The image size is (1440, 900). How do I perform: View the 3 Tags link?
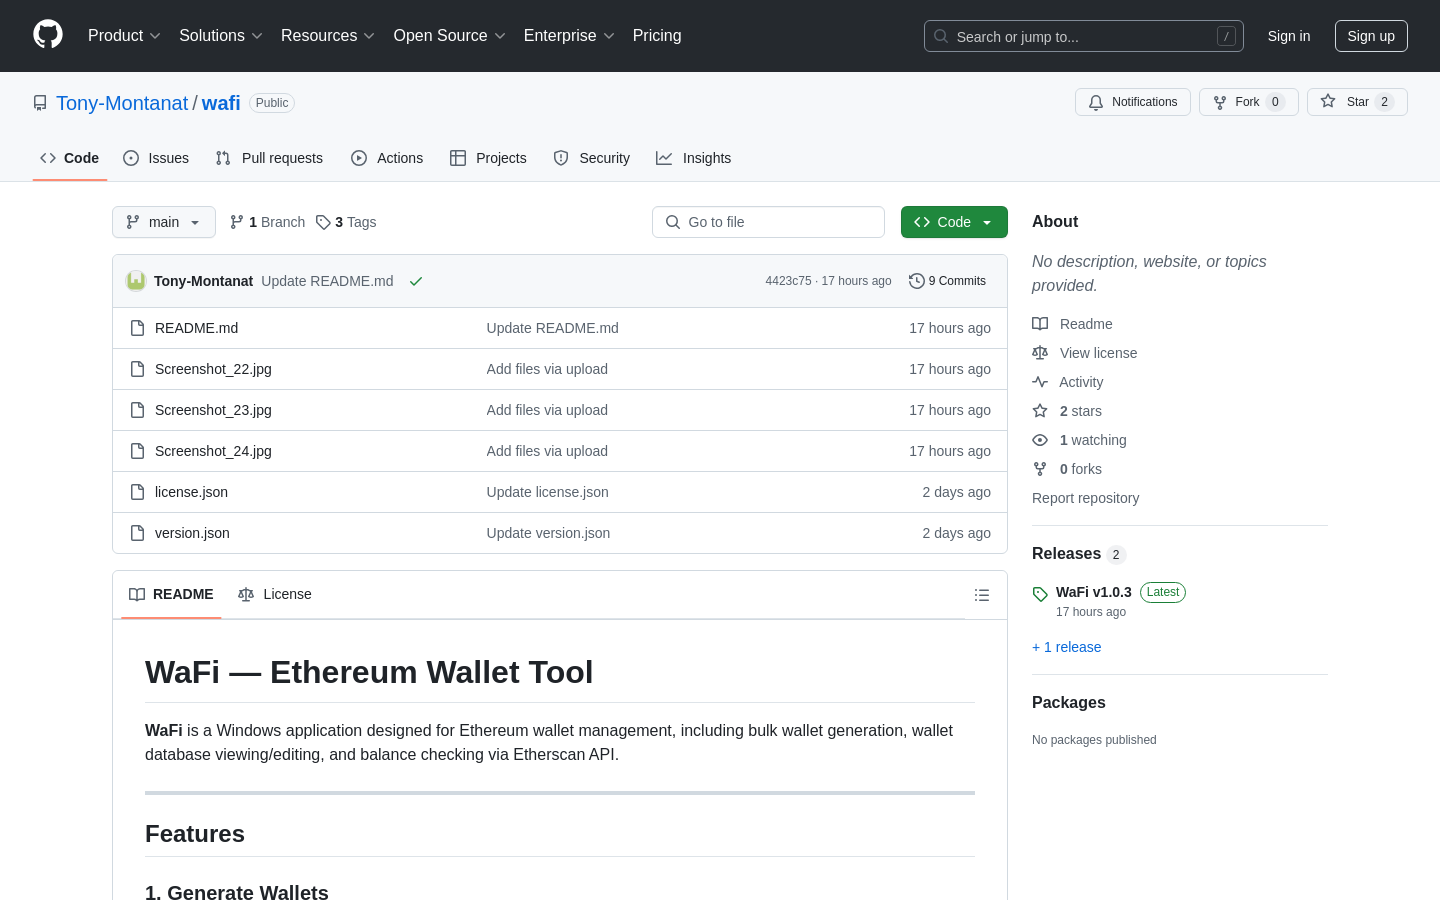(346, 222)
